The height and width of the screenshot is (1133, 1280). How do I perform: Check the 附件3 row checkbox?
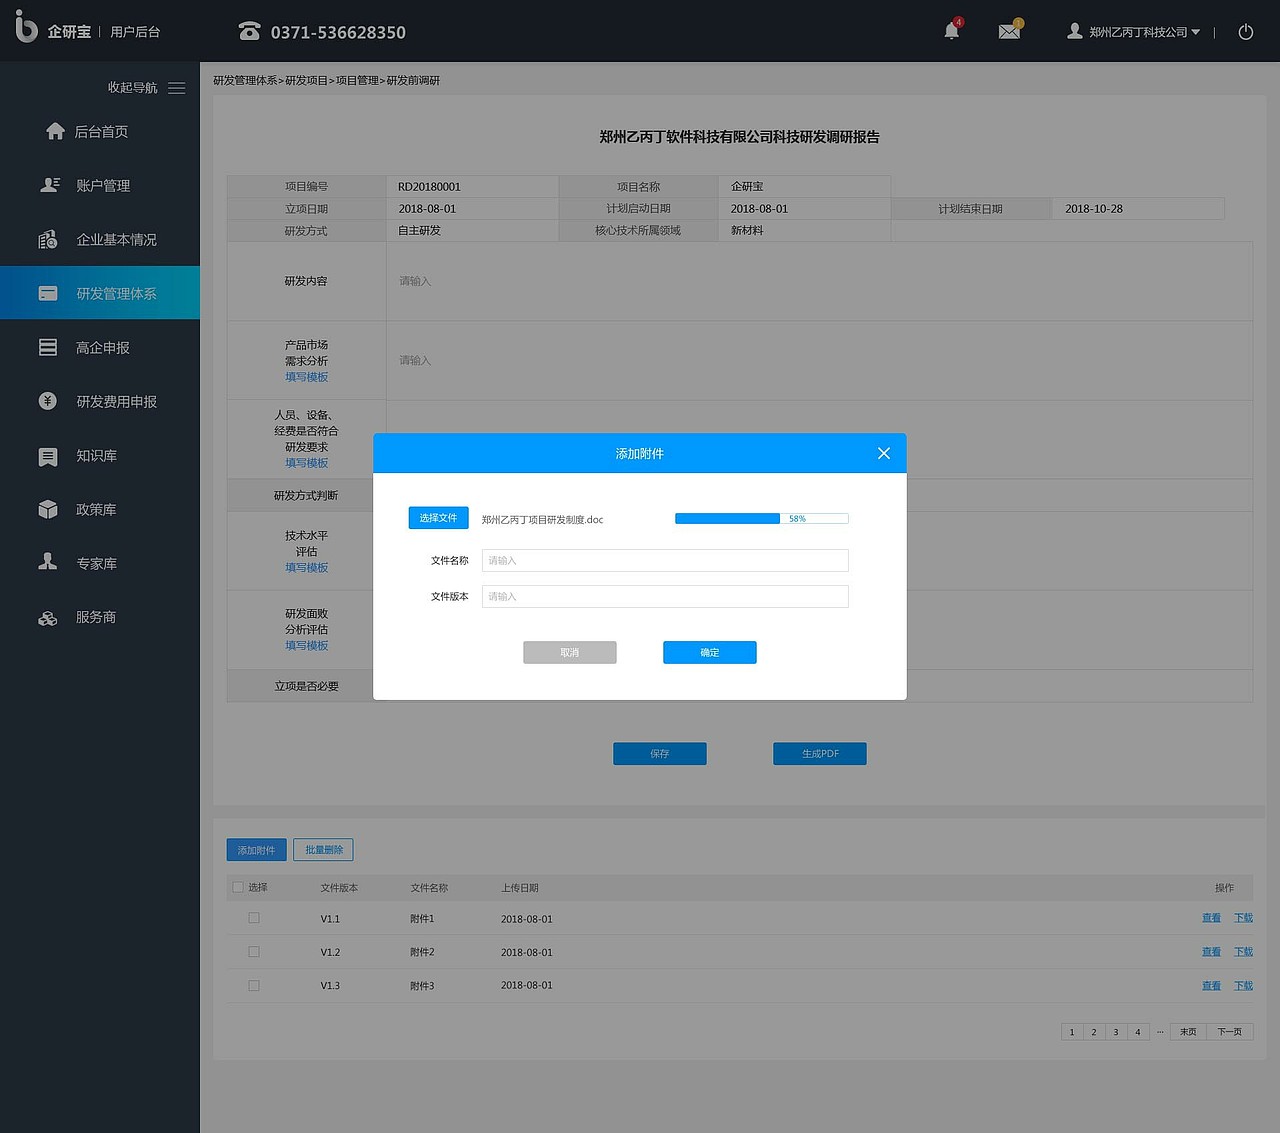[x=254, y=986]
